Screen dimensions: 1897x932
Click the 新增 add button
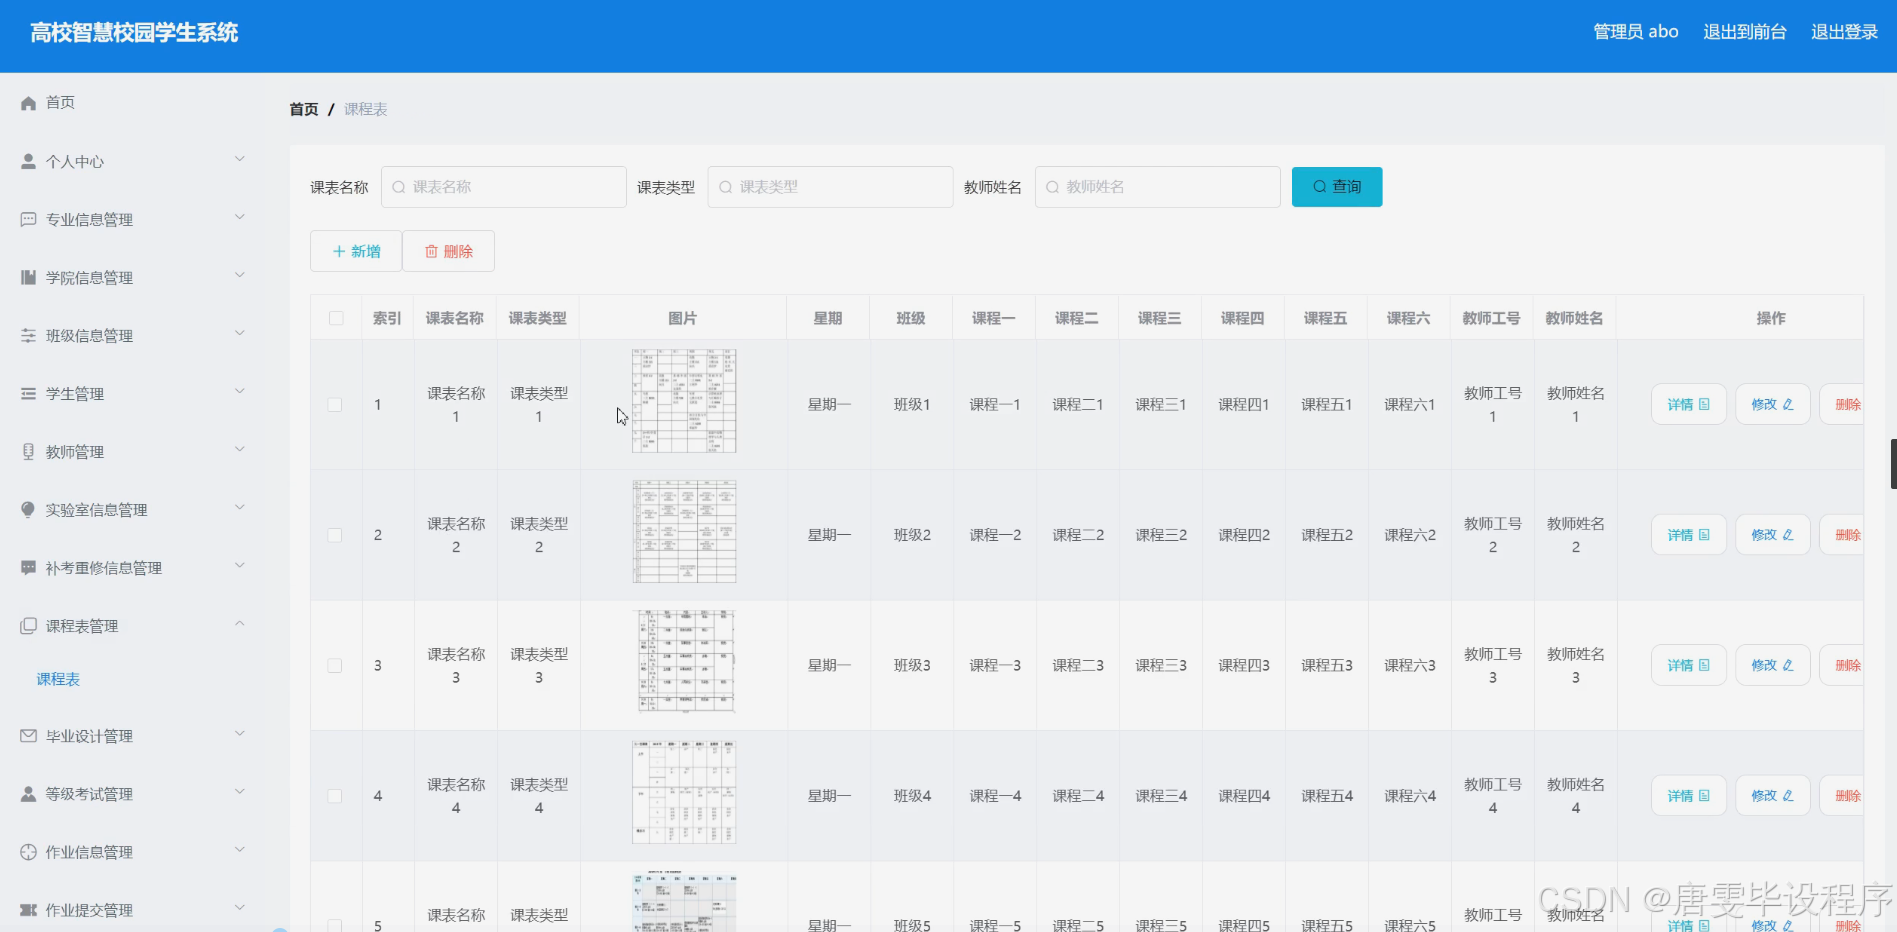coord(356,251)
